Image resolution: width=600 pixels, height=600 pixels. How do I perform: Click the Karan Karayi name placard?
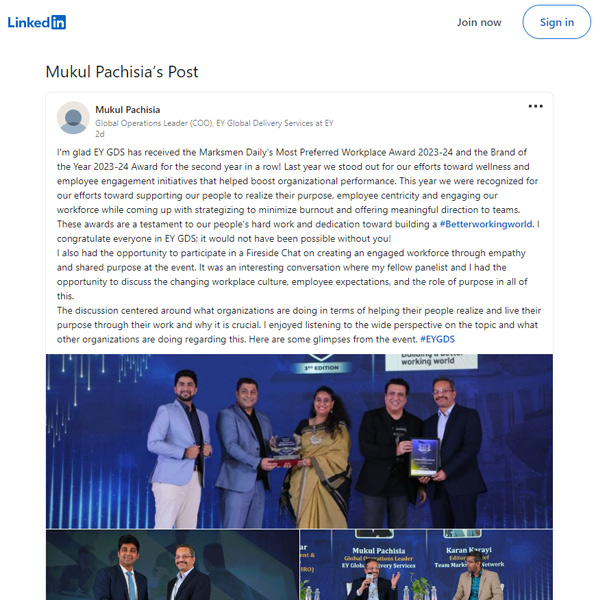[469, 557]
